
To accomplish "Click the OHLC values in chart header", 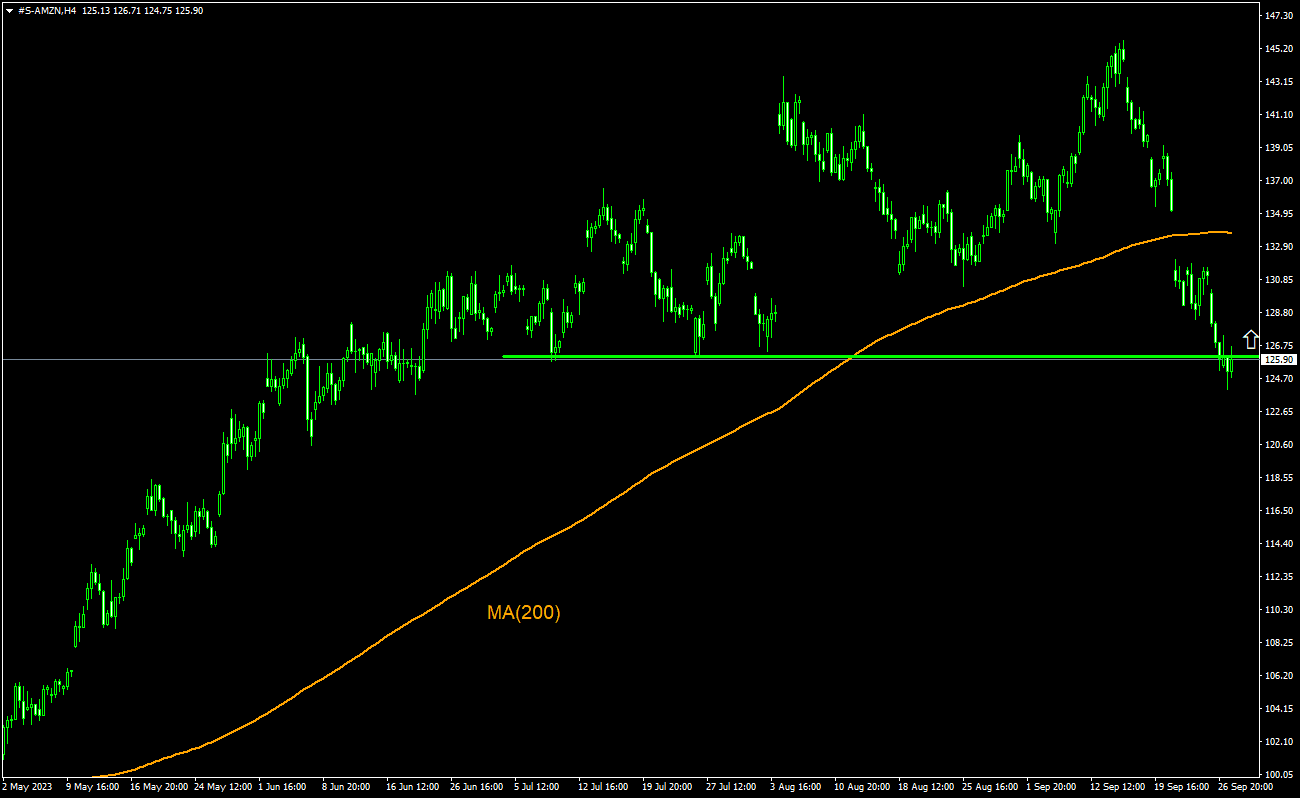I will click(142, 10).
